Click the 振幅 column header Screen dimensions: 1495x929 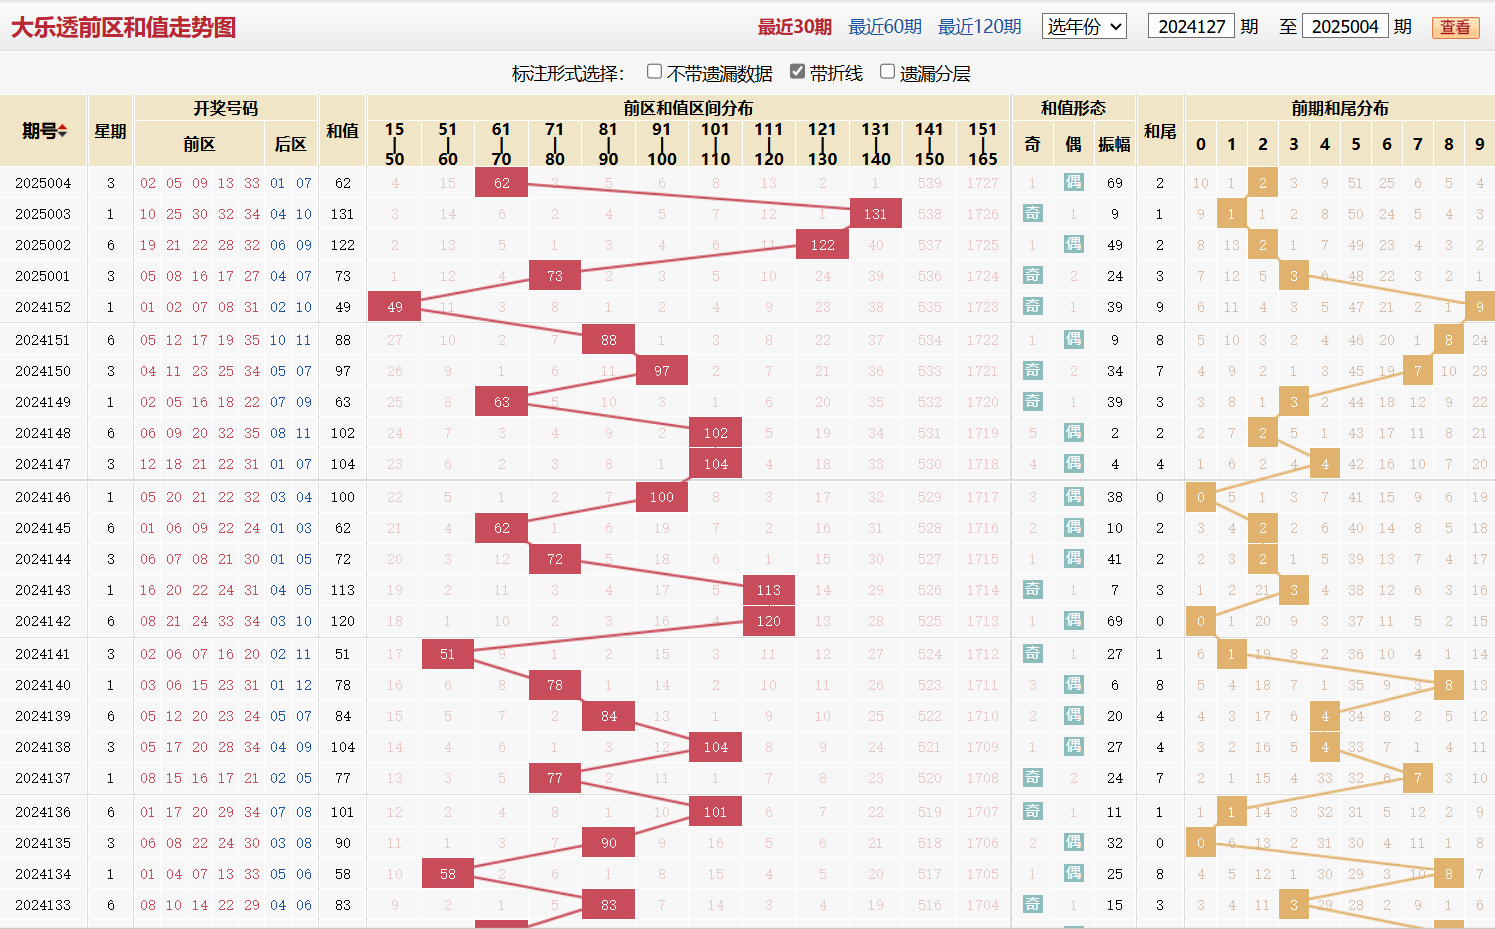pos(1114,144)
